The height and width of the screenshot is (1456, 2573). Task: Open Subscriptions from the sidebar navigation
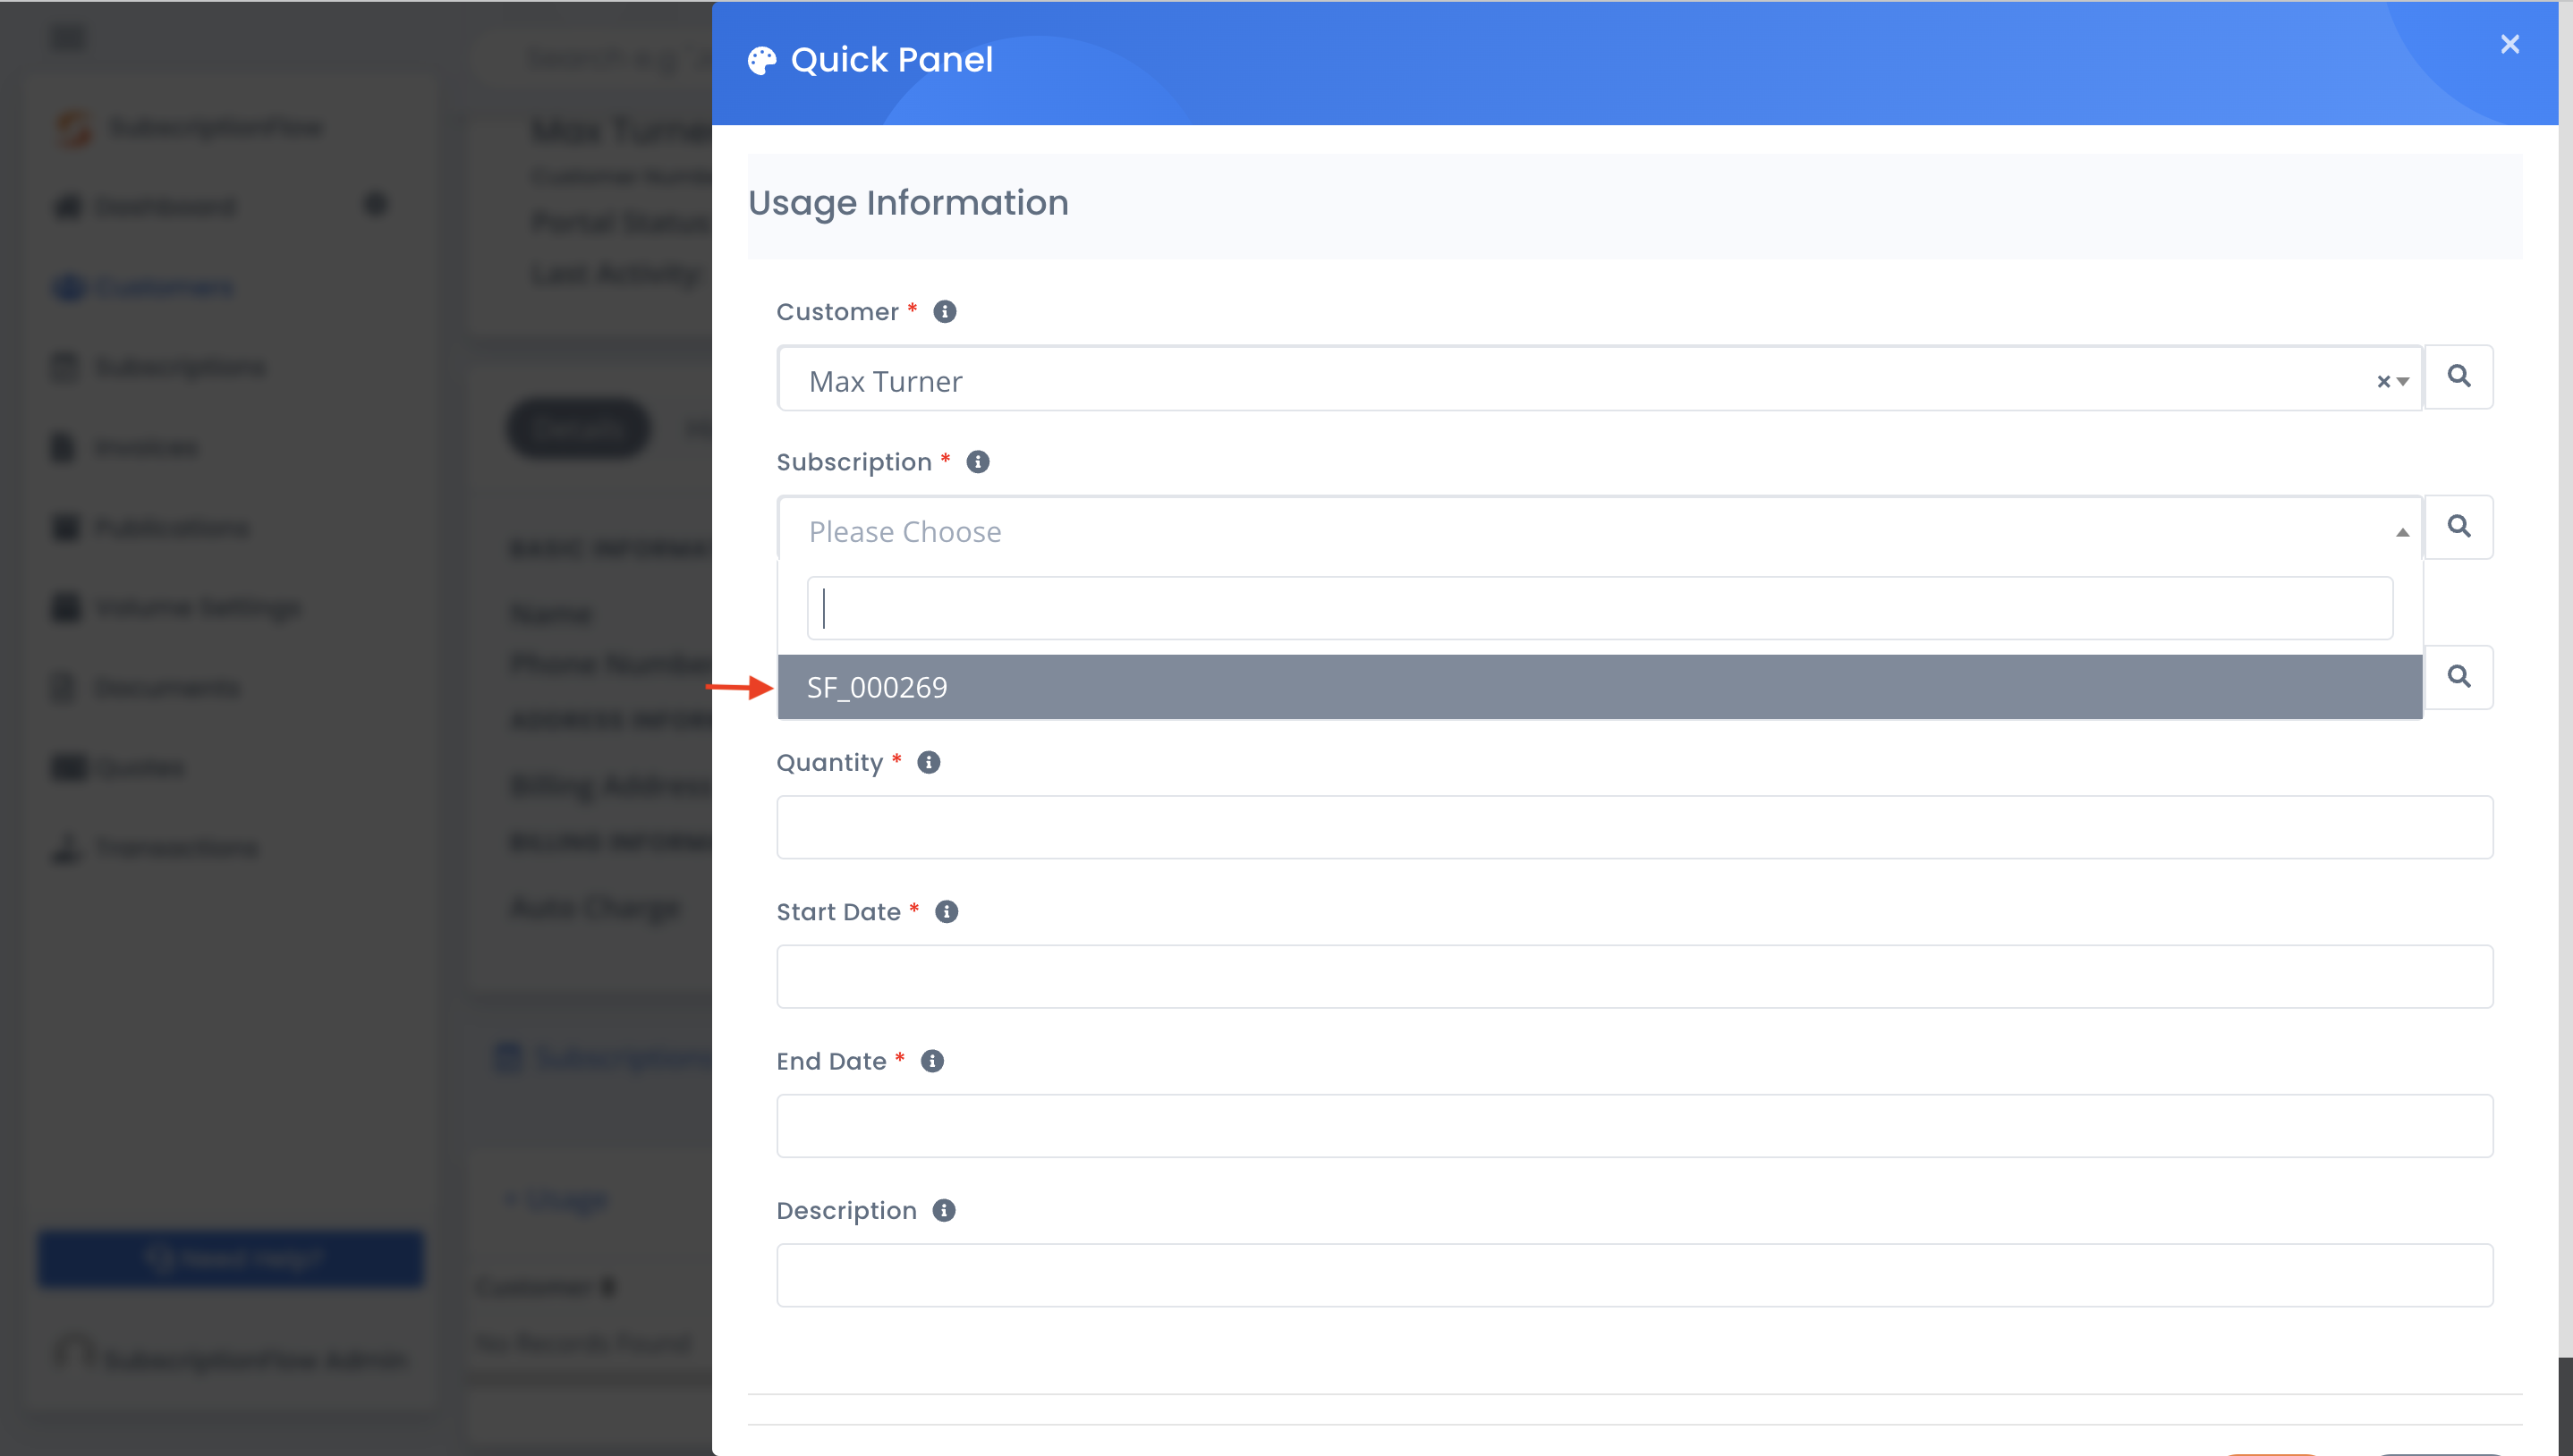coord(180,366)
